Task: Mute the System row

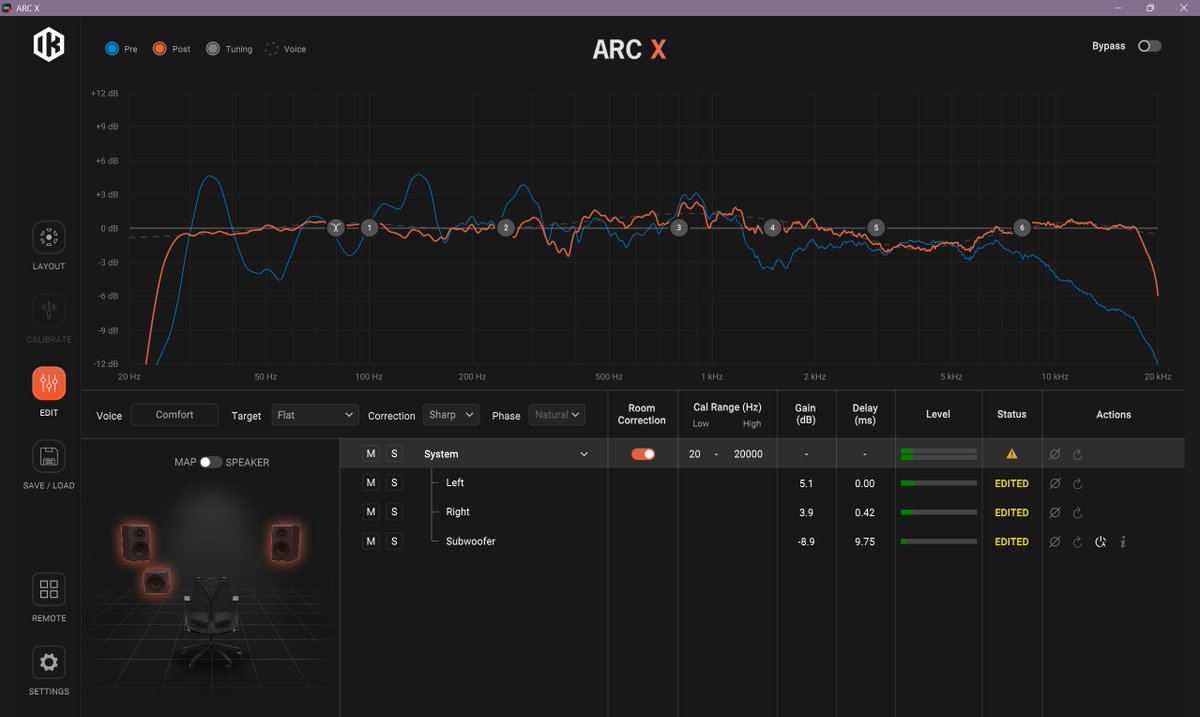Action: (x=371, y=454)
